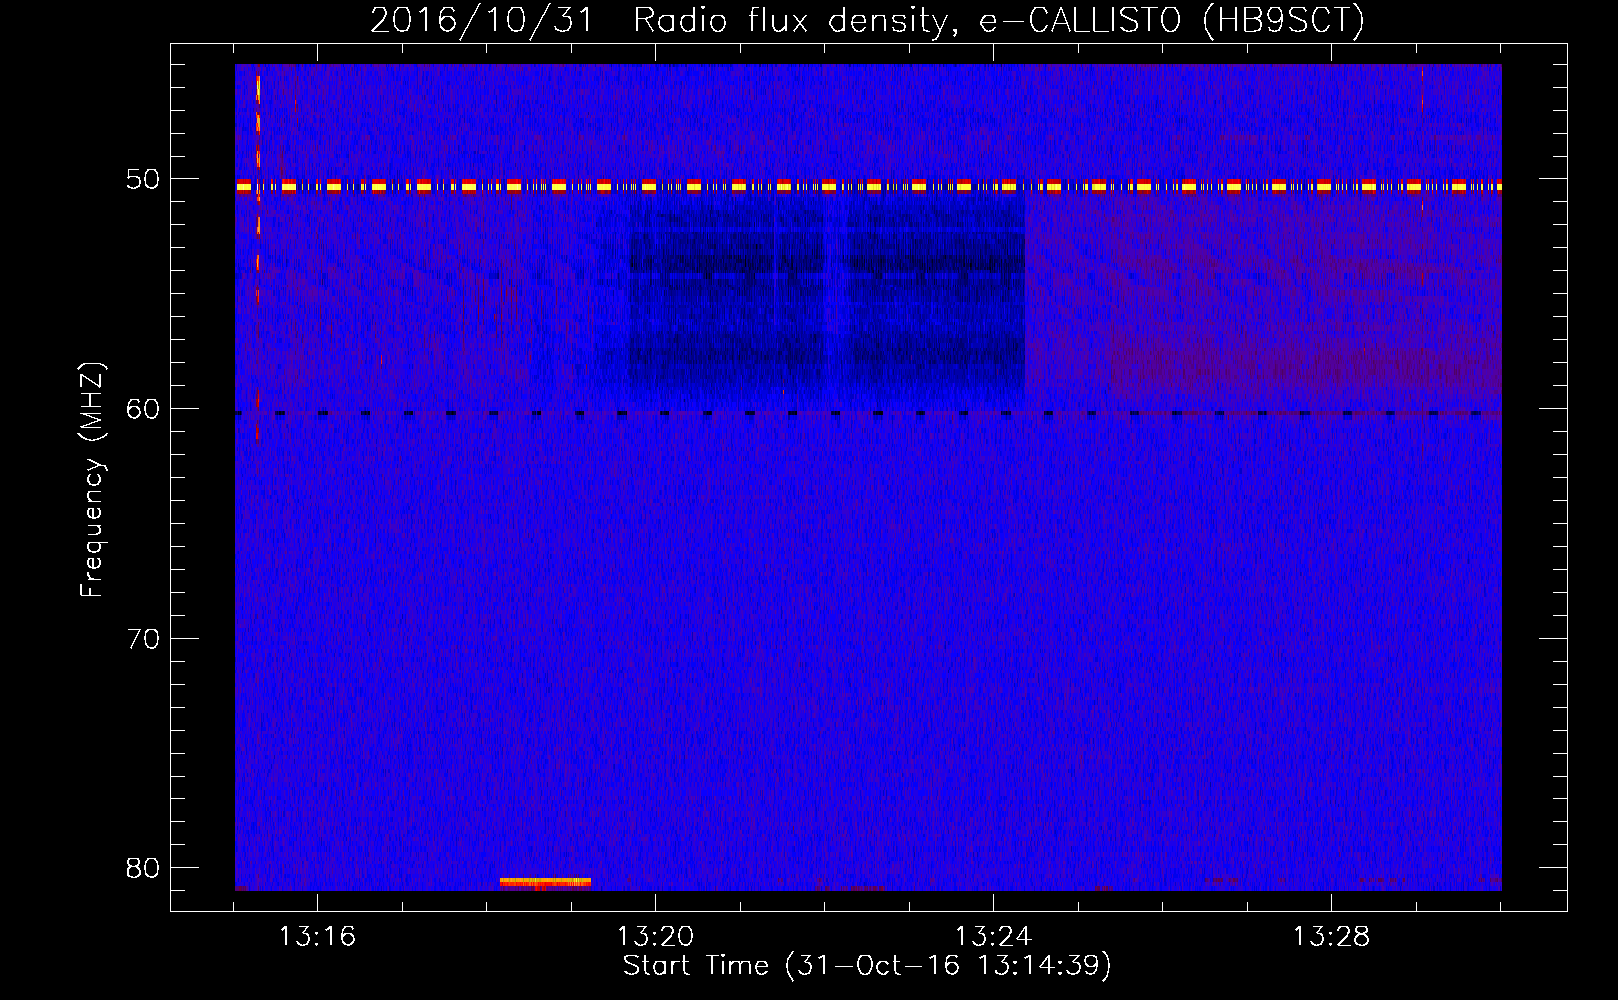The image size is (1618, 1000).
Task: Click the 50 frequency tick label
Action: click(143, 180)
